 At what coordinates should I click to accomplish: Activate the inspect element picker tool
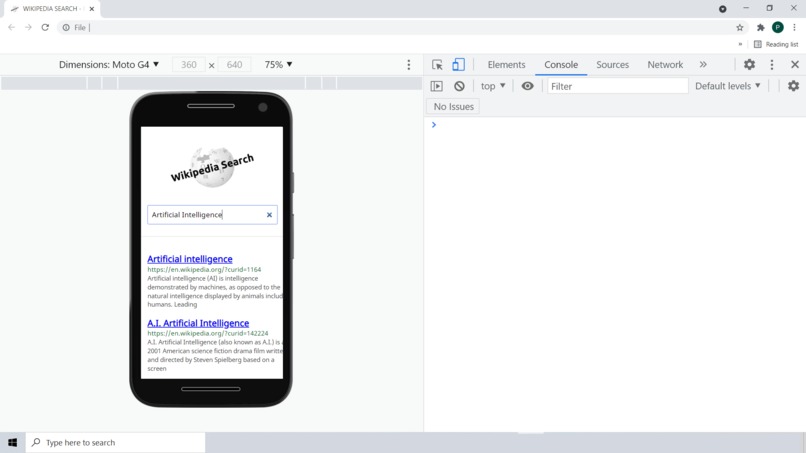coord(437,65)
